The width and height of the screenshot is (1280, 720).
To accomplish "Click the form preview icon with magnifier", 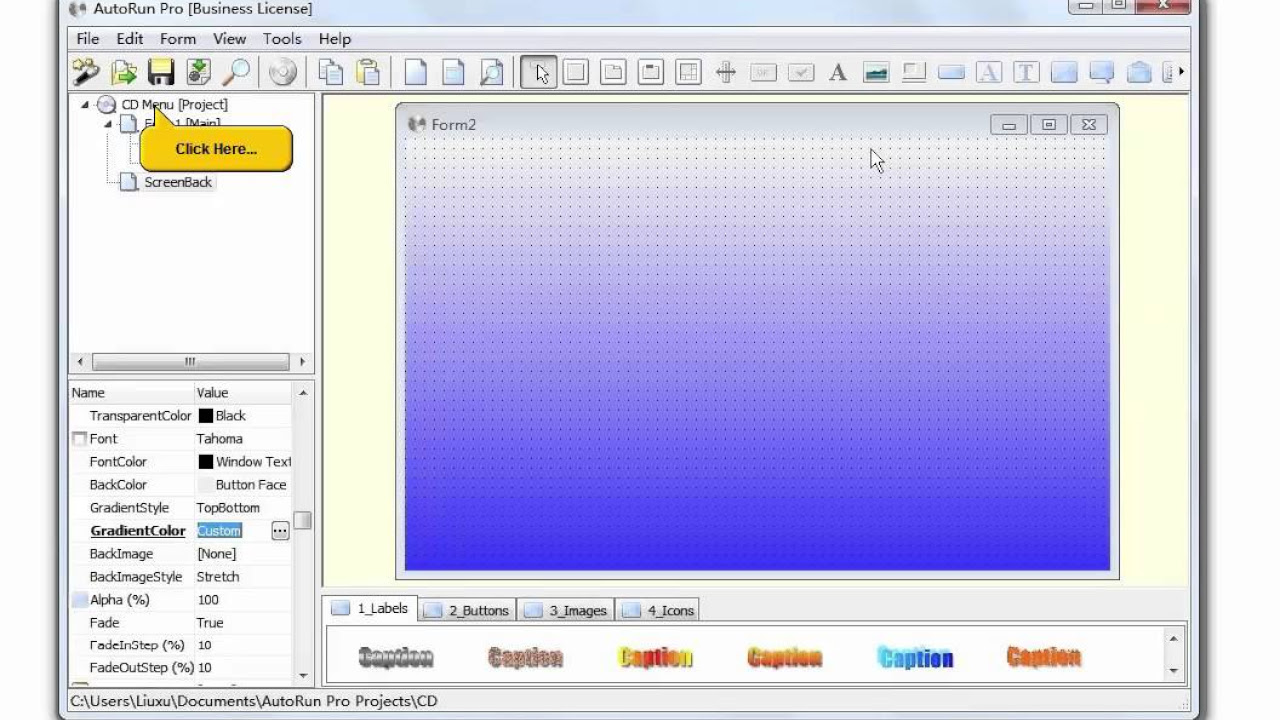I will (x=491, y=72).
